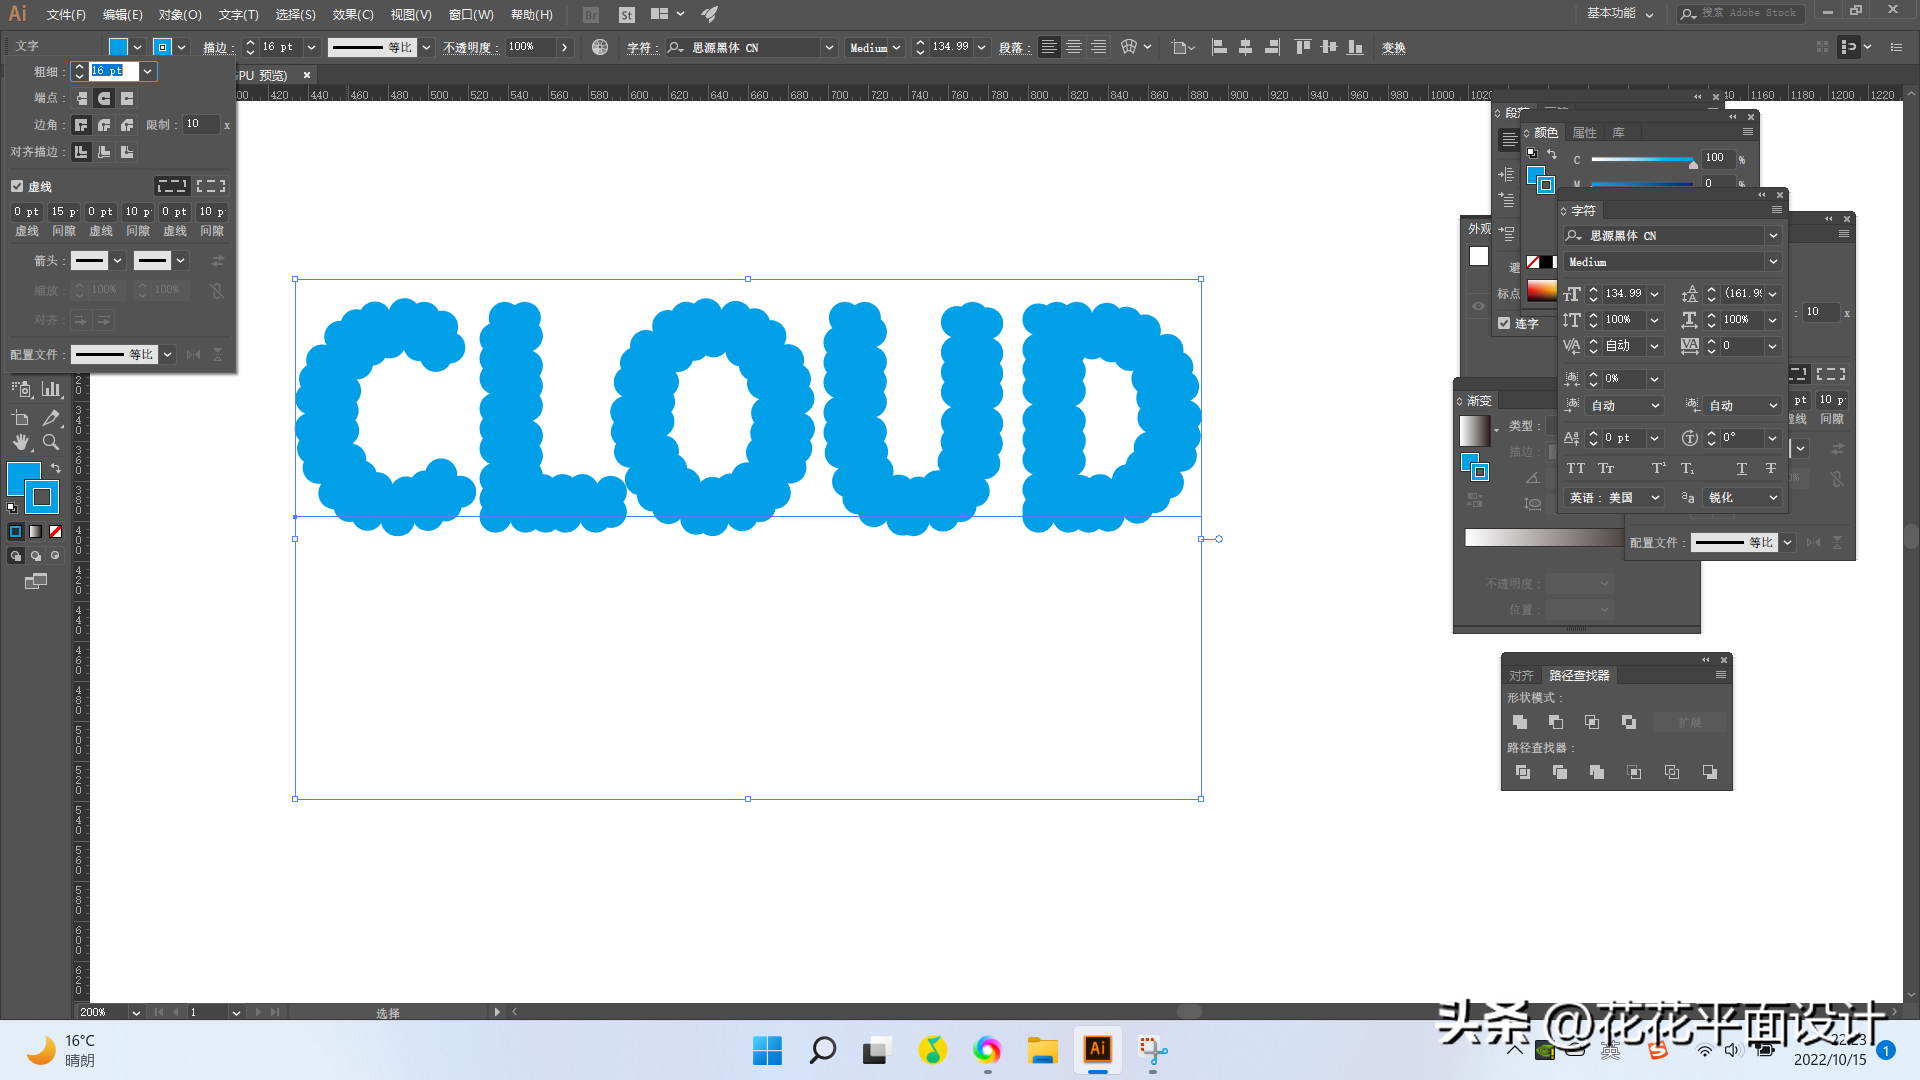The width and height of the screenshot is (1920, 1080).
Task: Click the Divide pathfinder icon
Action: click(x=1522, y=772)
